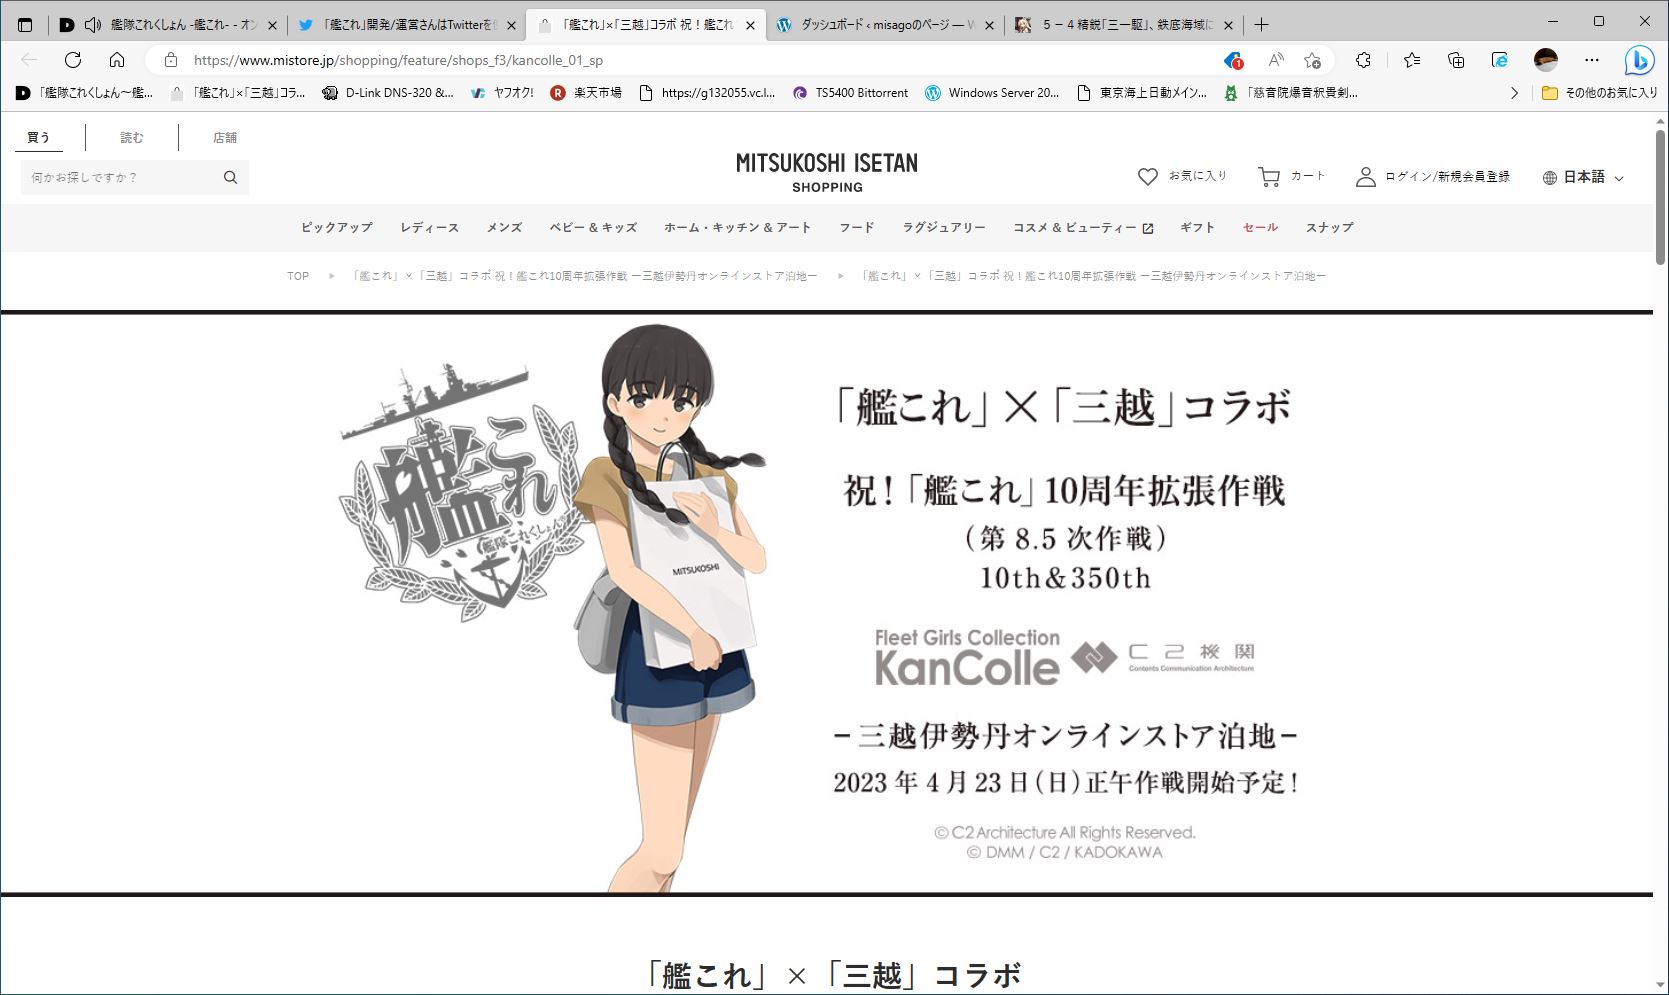Open TS5400 Bittorrent bookmark

850,93
